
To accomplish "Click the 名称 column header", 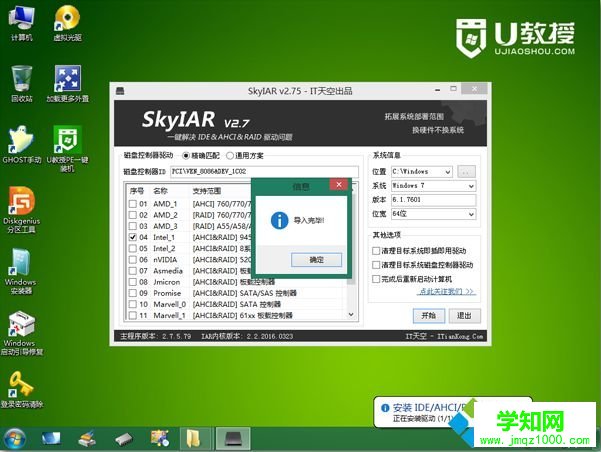I will pyautogui.click(x=160, y=191).
